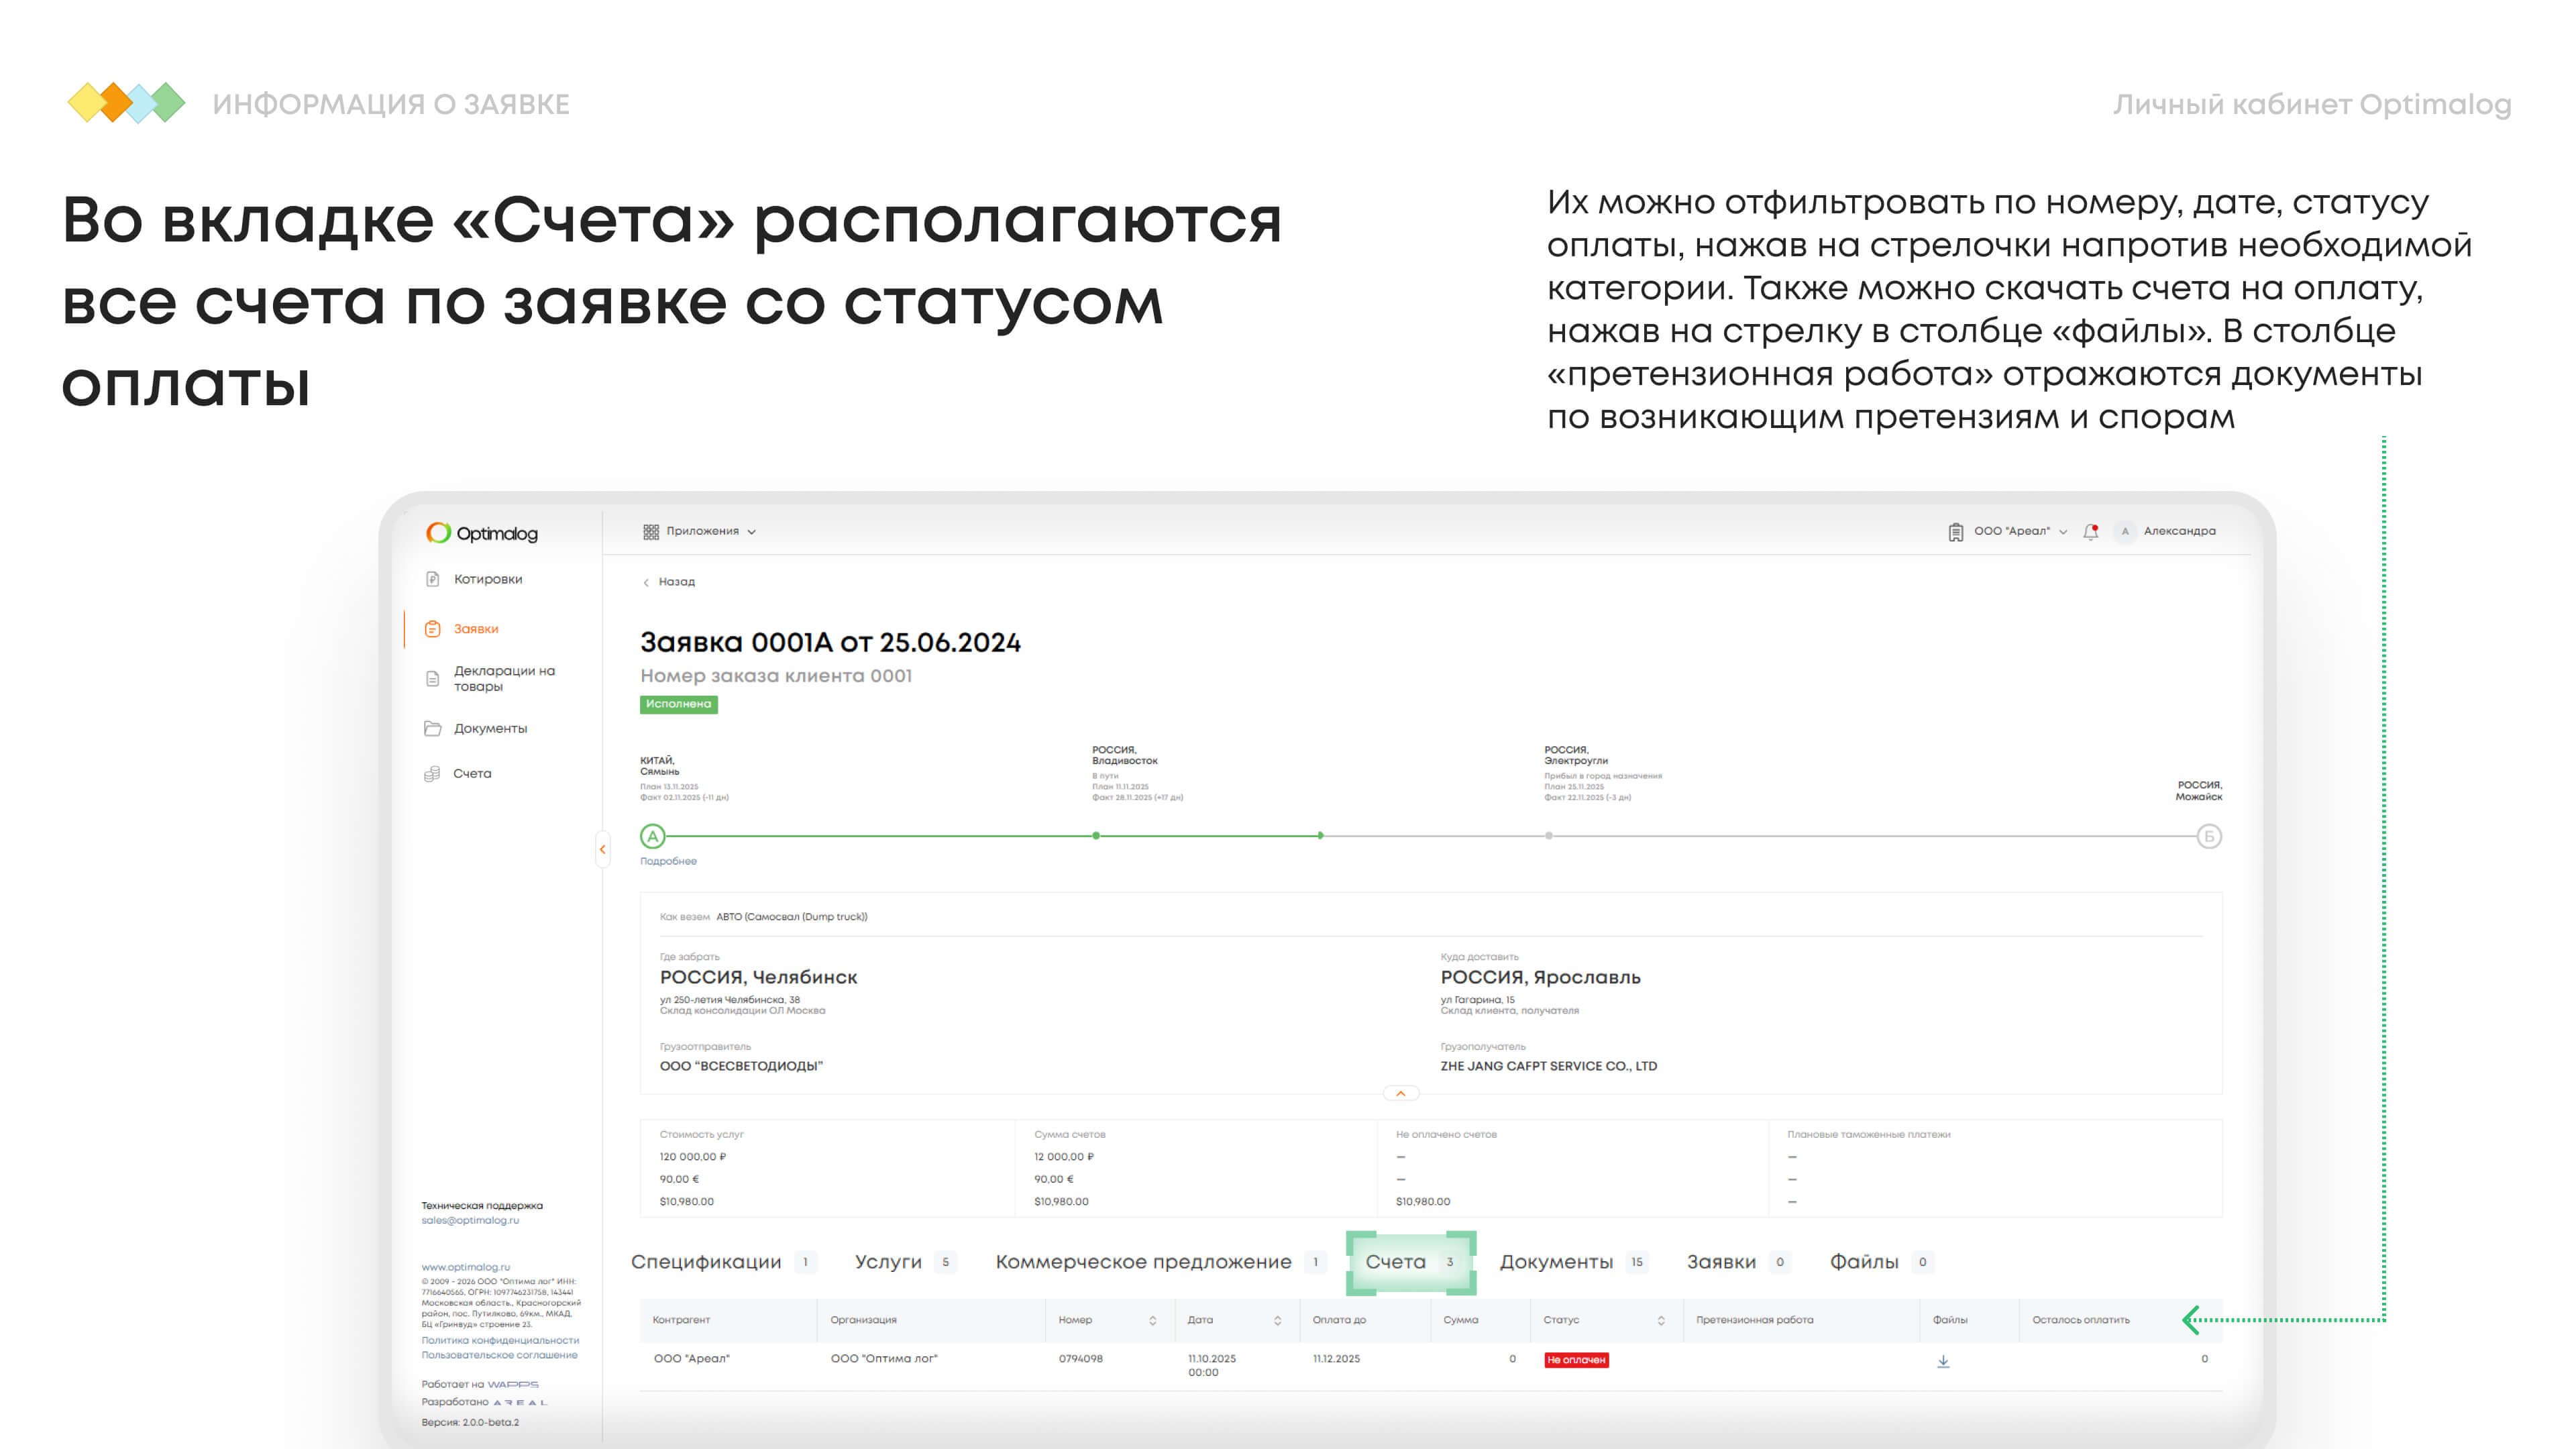
Task: Open Документы folder icon in sidebar
Action: (x=433, y=728)
